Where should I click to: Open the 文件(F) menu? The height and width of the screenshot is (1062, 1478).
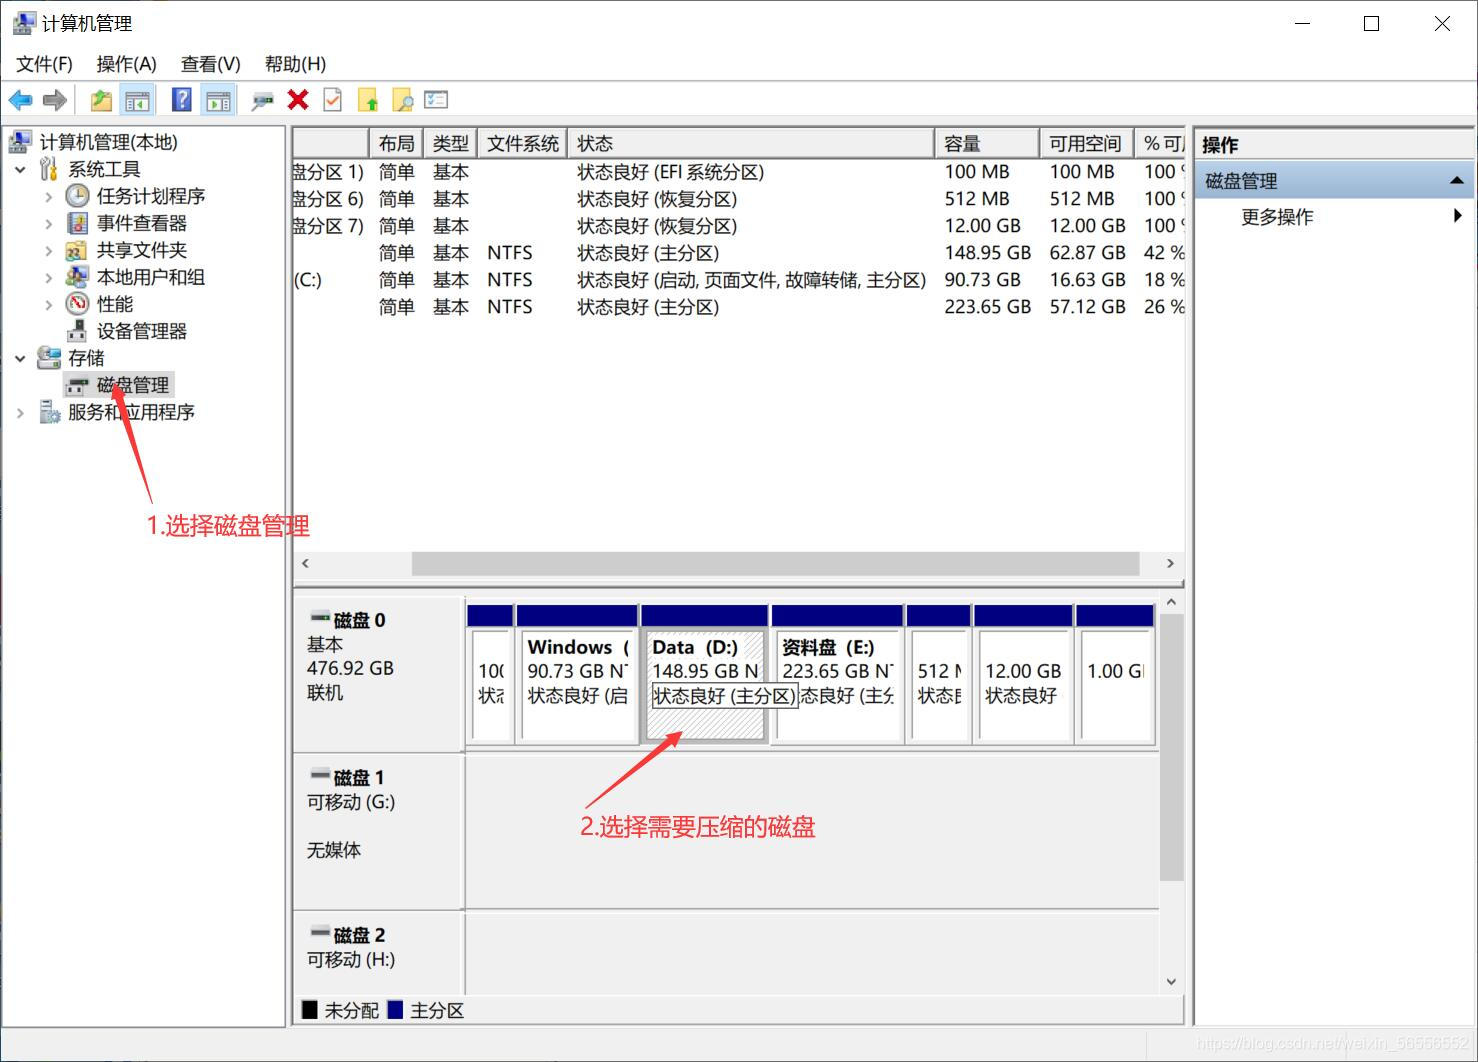click(x=44, y=64)
